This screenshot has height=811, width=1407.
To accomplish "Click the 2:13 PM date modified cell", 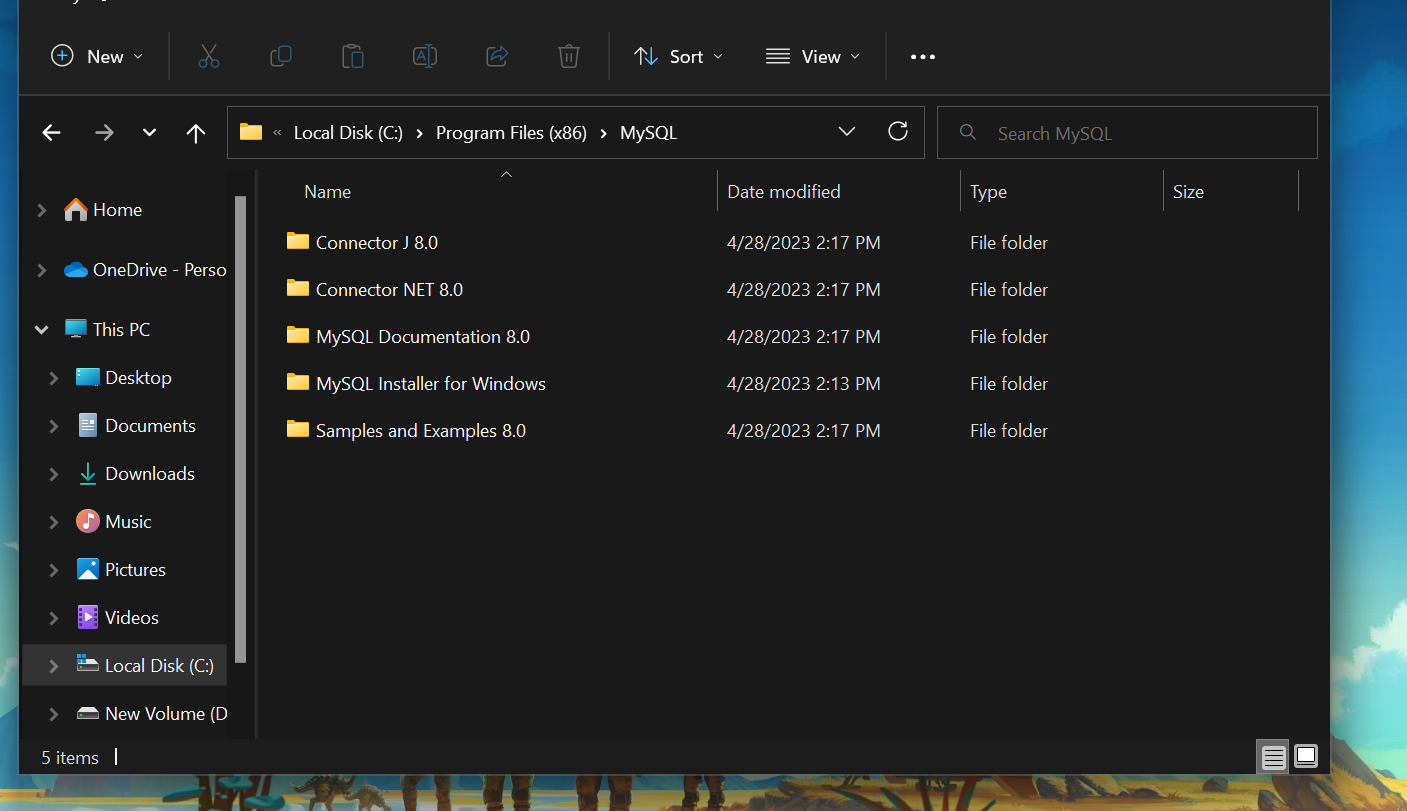I will [804, 383].
